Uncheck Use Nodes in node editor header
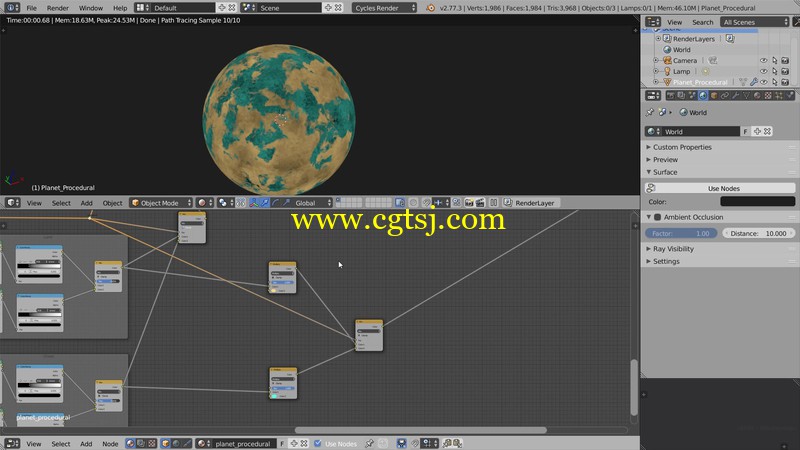This screenshot has width=800, height=450. click(x=317, y=443)
